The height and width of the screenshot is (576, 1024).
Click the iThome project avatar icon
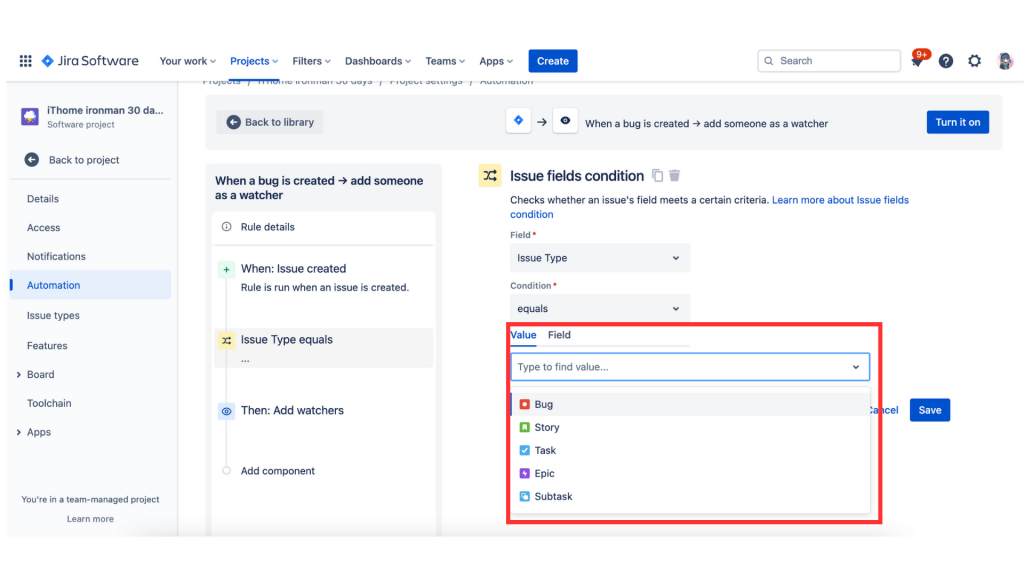tap(30, 116)
